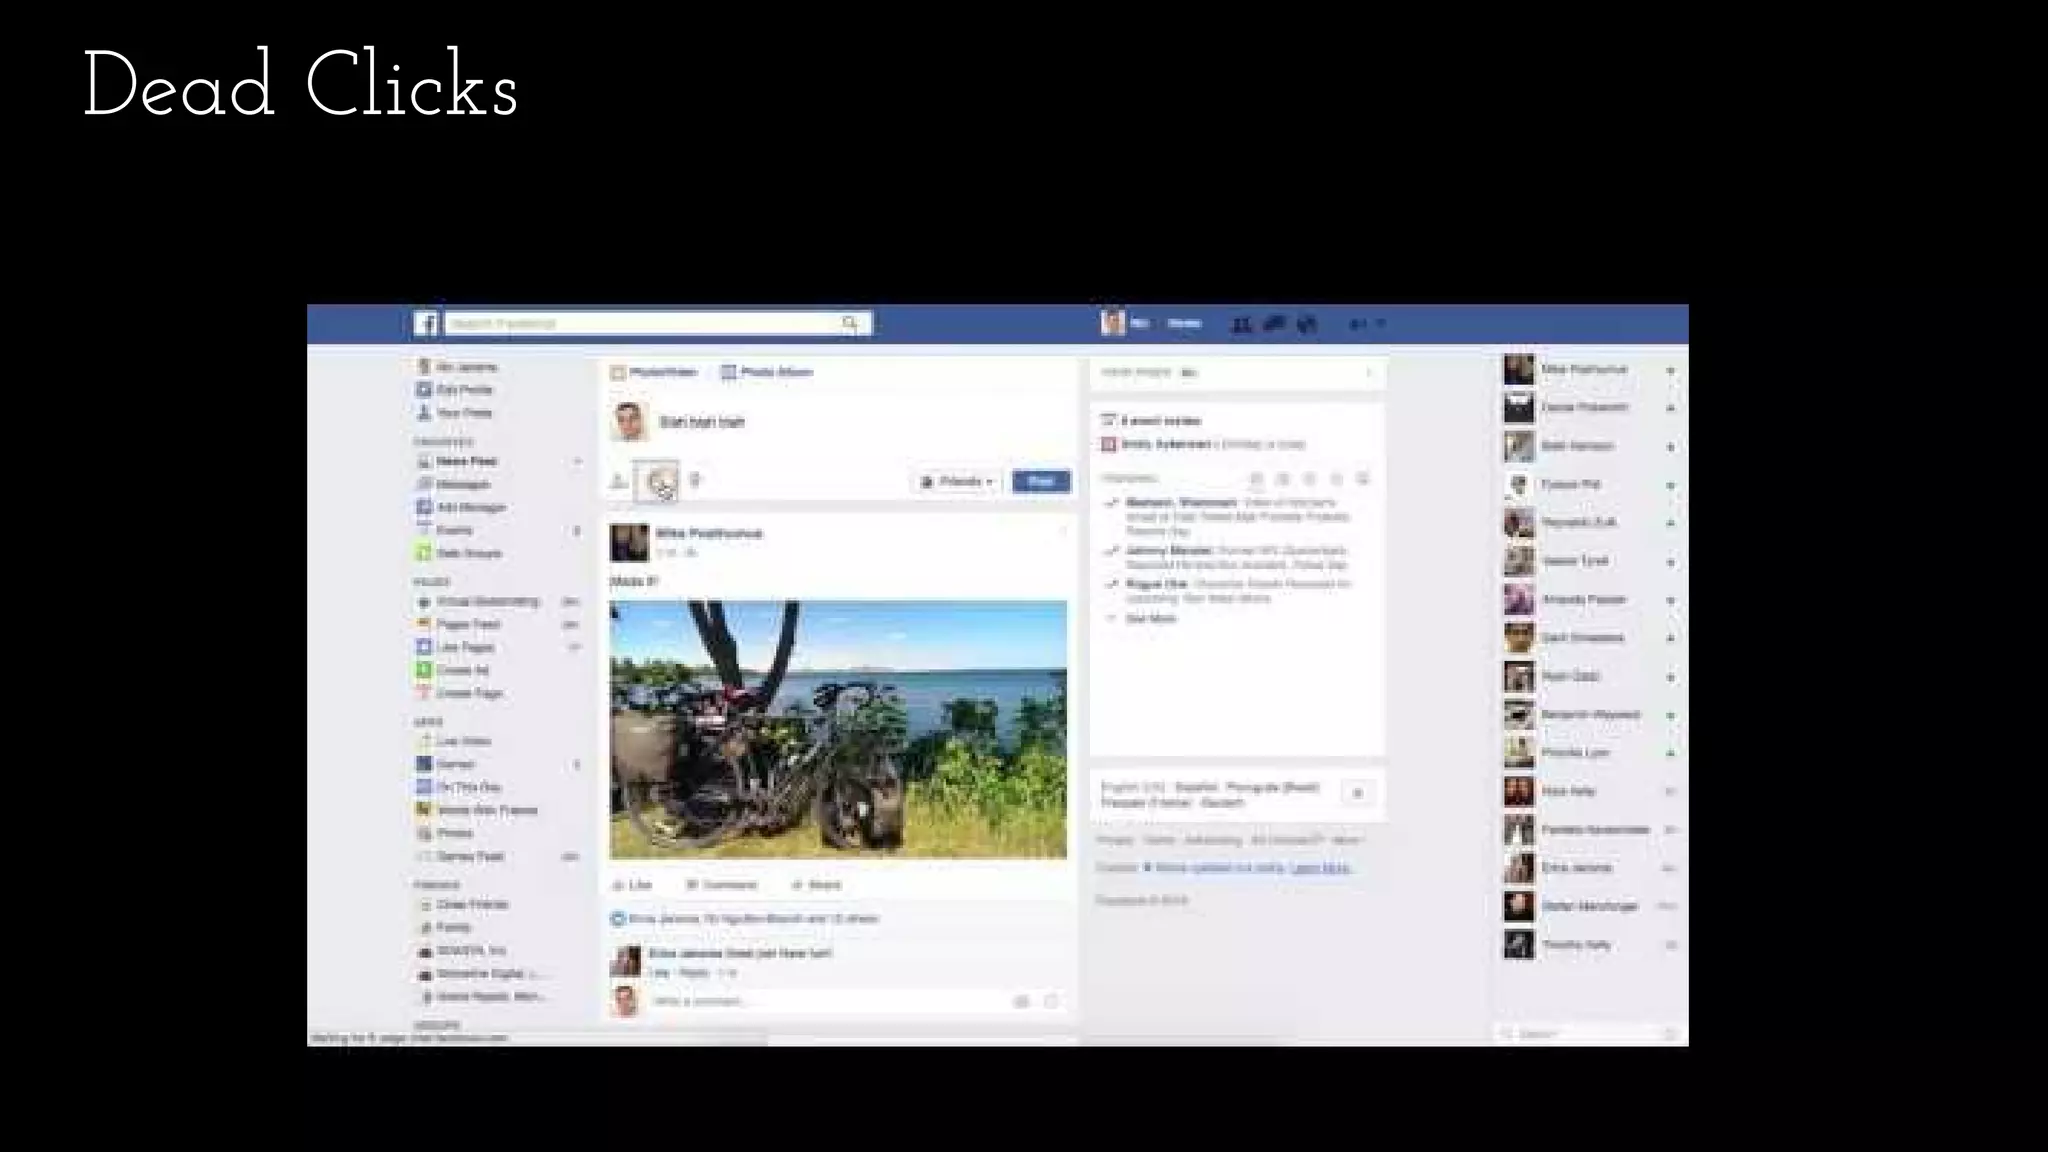
Task: Click the sticker icon in the comment box
Action: pyautogui.click(x=1051, y=1001)
